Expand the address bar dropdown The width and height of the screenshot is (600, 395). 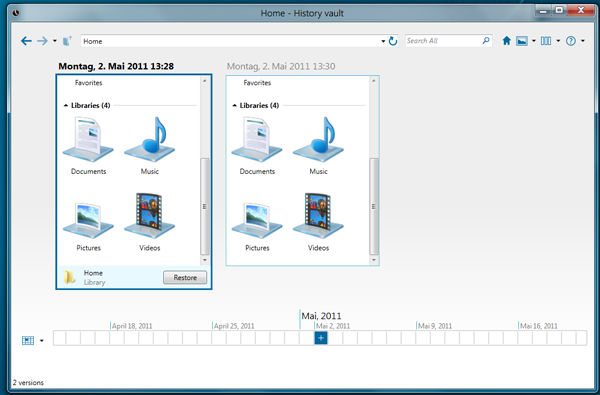383,41
